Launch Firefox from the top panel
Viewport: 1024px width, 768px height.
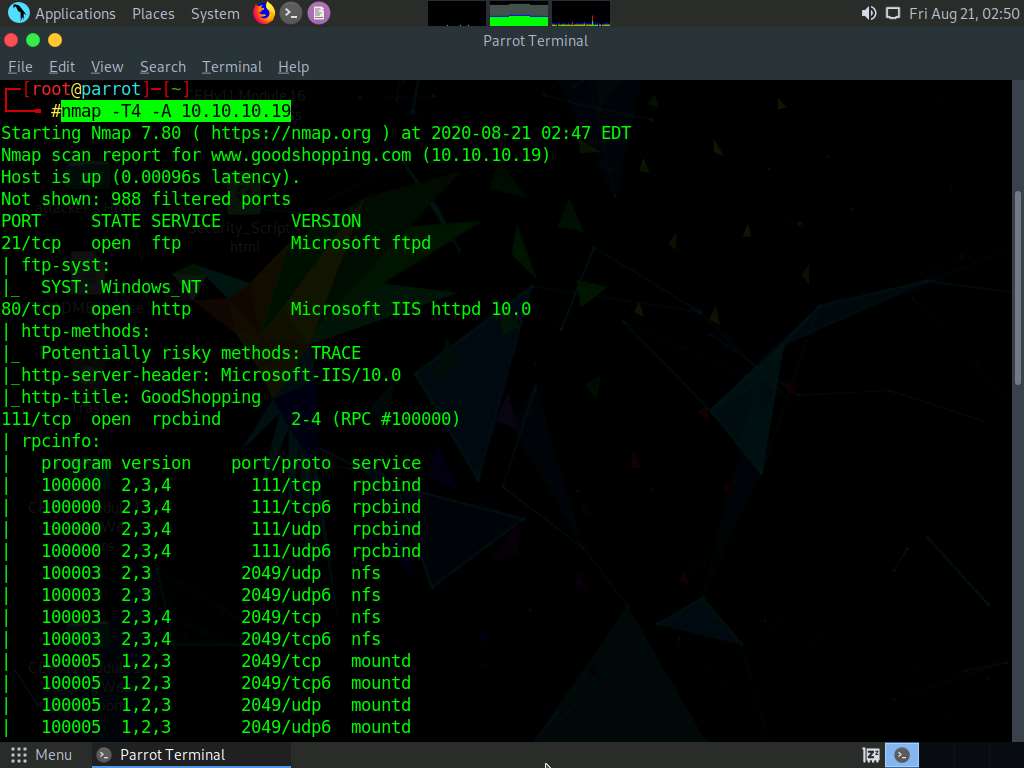coord(264,13)
